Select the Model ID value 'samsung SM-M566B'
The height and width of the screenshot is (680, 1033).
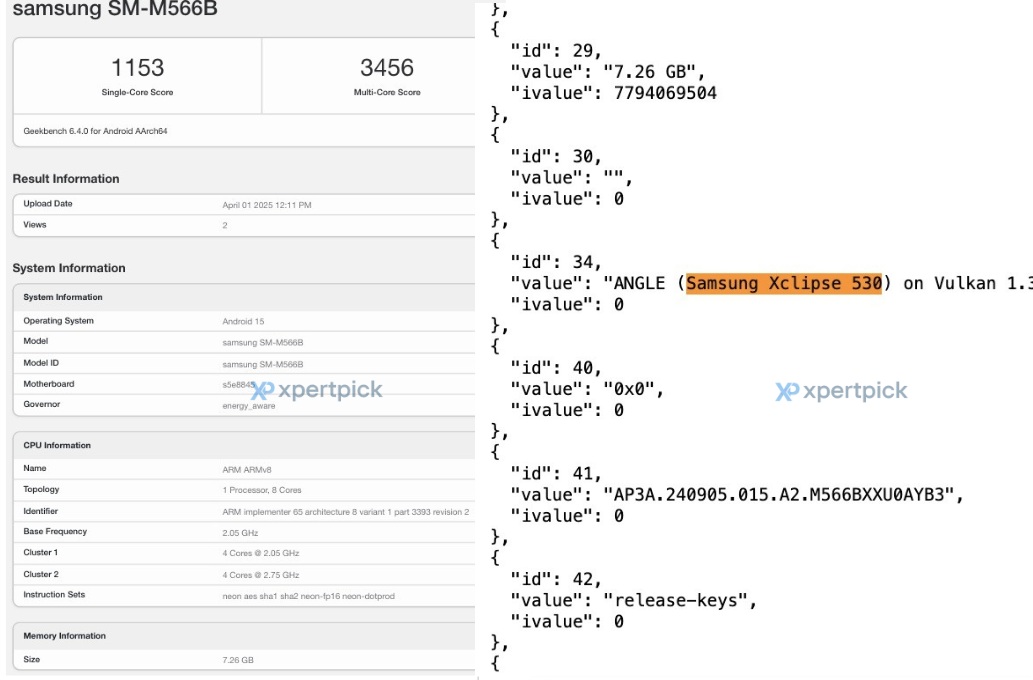point(263,364)
